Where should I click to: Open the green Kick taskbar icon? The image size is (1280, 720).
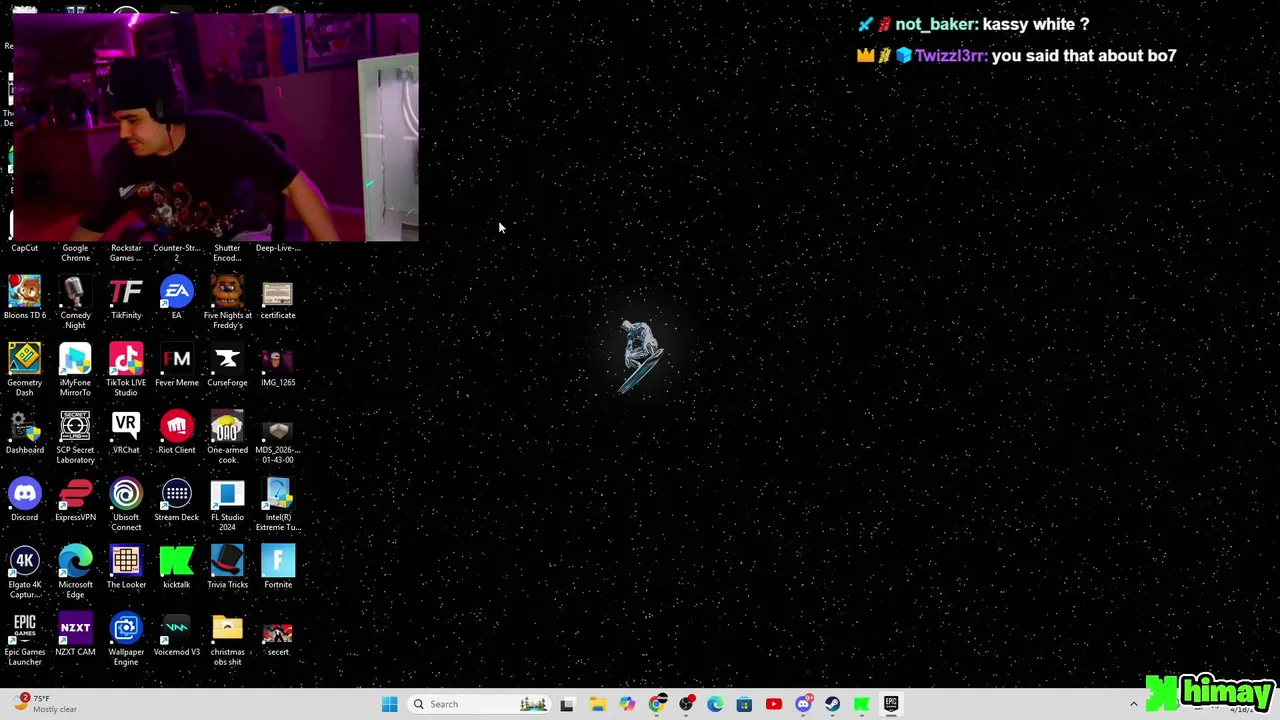click(x=861, y=704)
